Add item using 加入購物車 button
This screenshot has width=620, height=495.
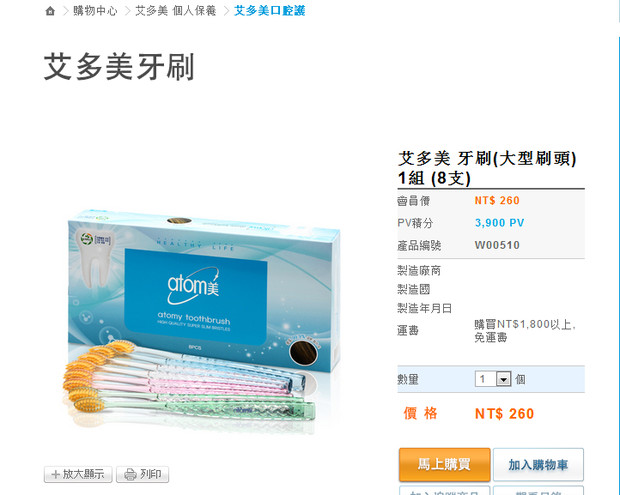click(538, 464)
